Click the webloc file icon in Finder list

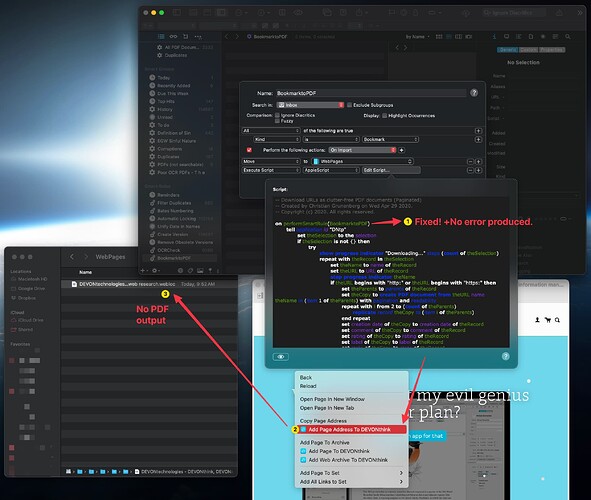pos(74,284)
